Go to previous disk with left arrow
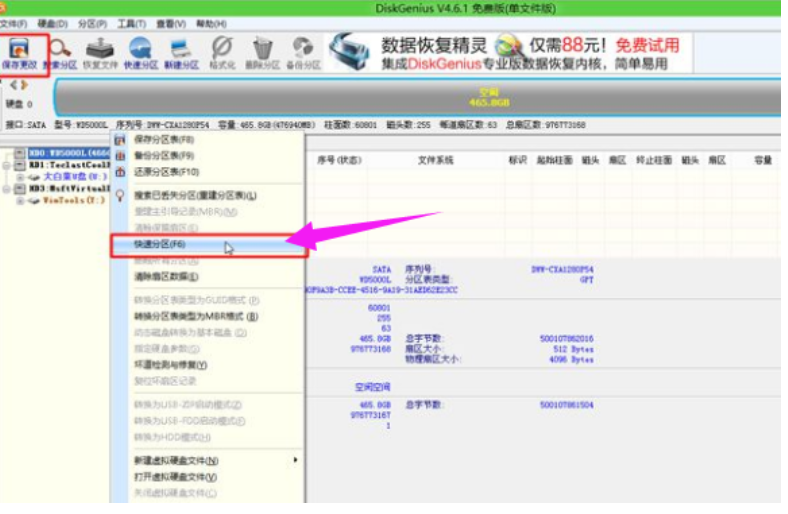 [x=13, y=85]
